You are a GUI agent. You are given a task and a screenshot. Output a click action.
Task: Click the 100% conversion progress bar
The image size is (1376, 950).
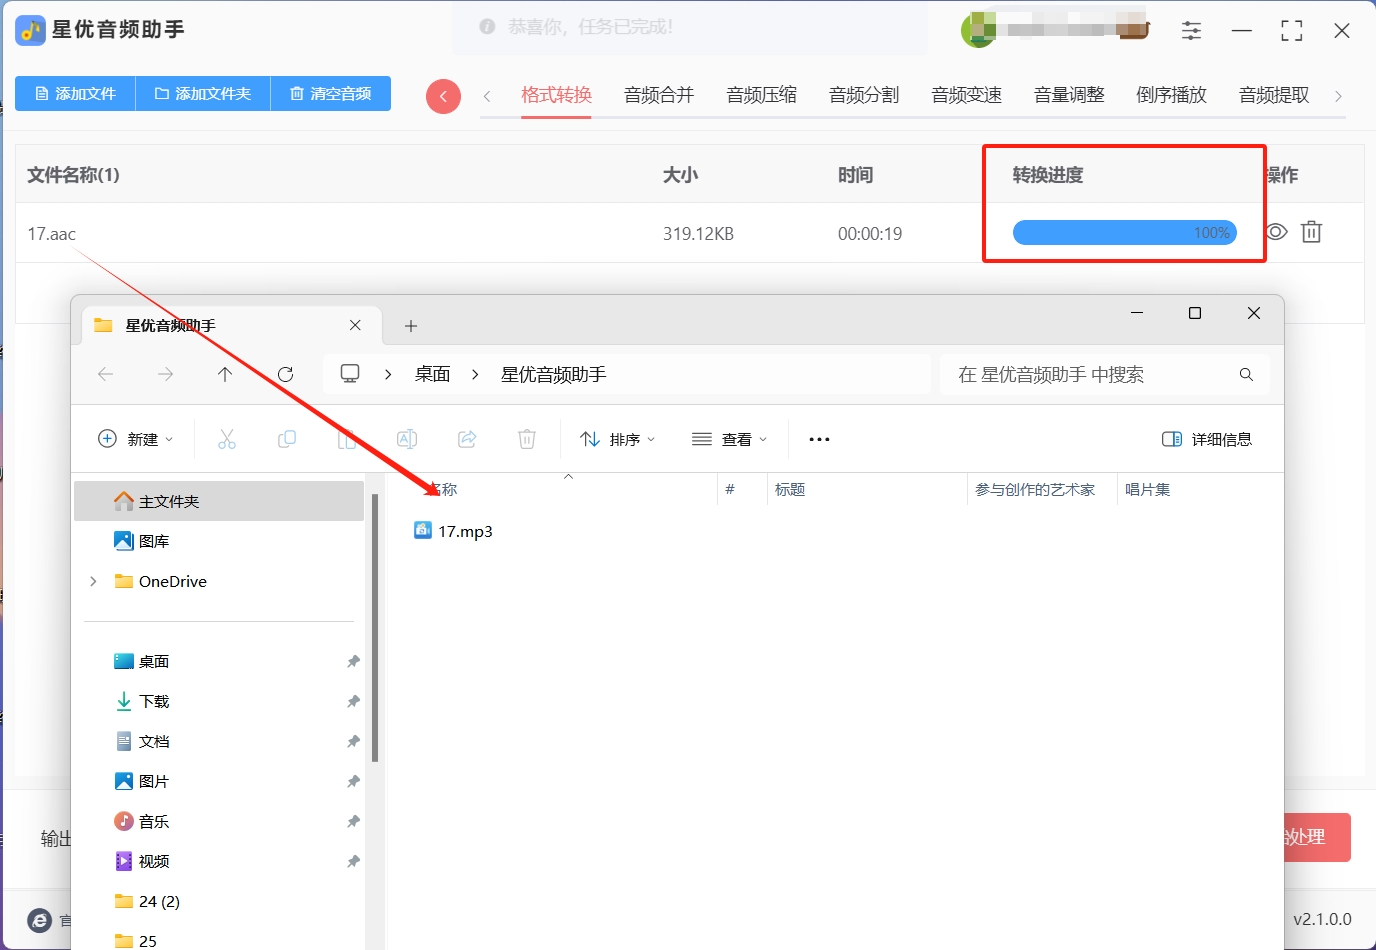[x=1125, y=233]
